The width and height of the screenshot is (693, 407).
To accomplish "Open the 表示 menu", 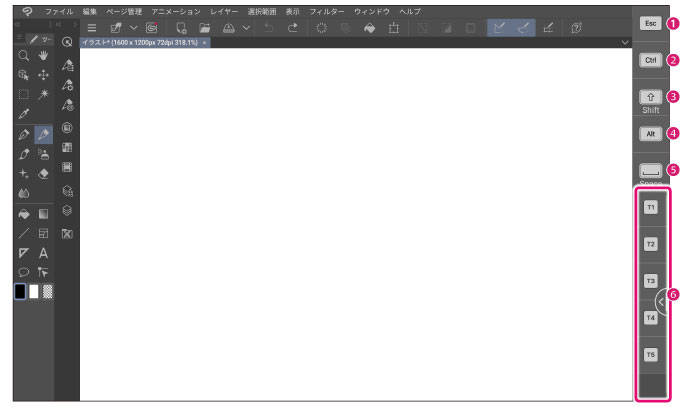I will pos(292,11).
